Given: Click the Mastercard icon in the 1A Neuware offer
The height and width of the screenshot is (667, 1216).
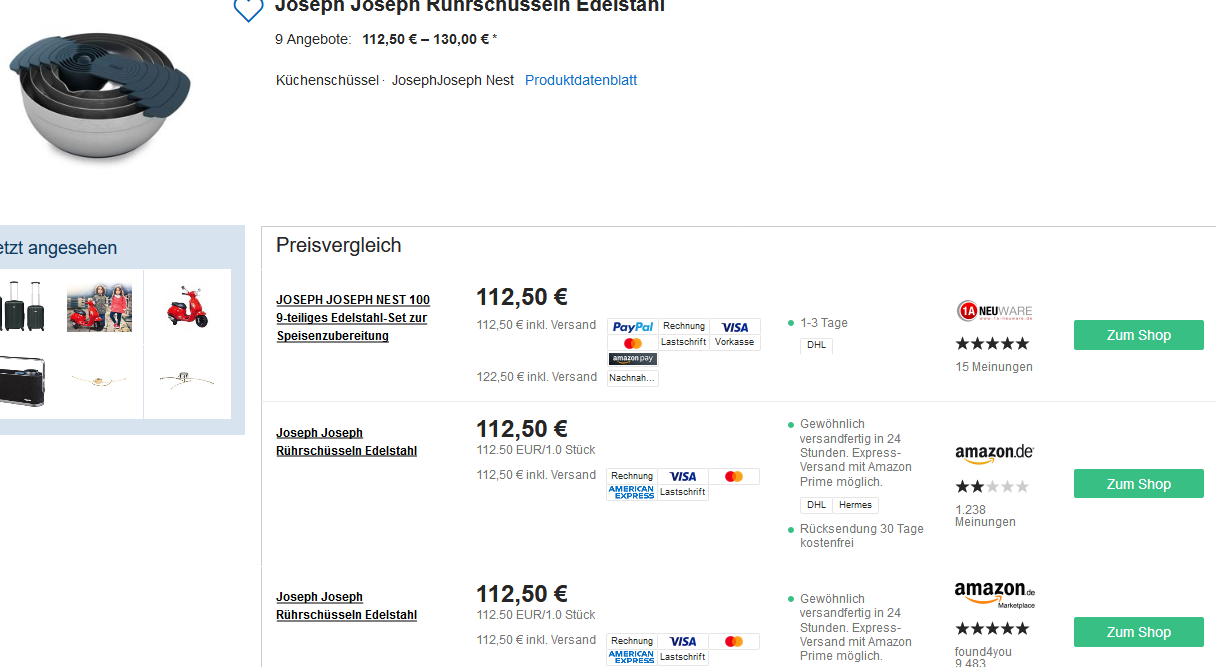Looking at the screenshot, I should pos(632,343).
